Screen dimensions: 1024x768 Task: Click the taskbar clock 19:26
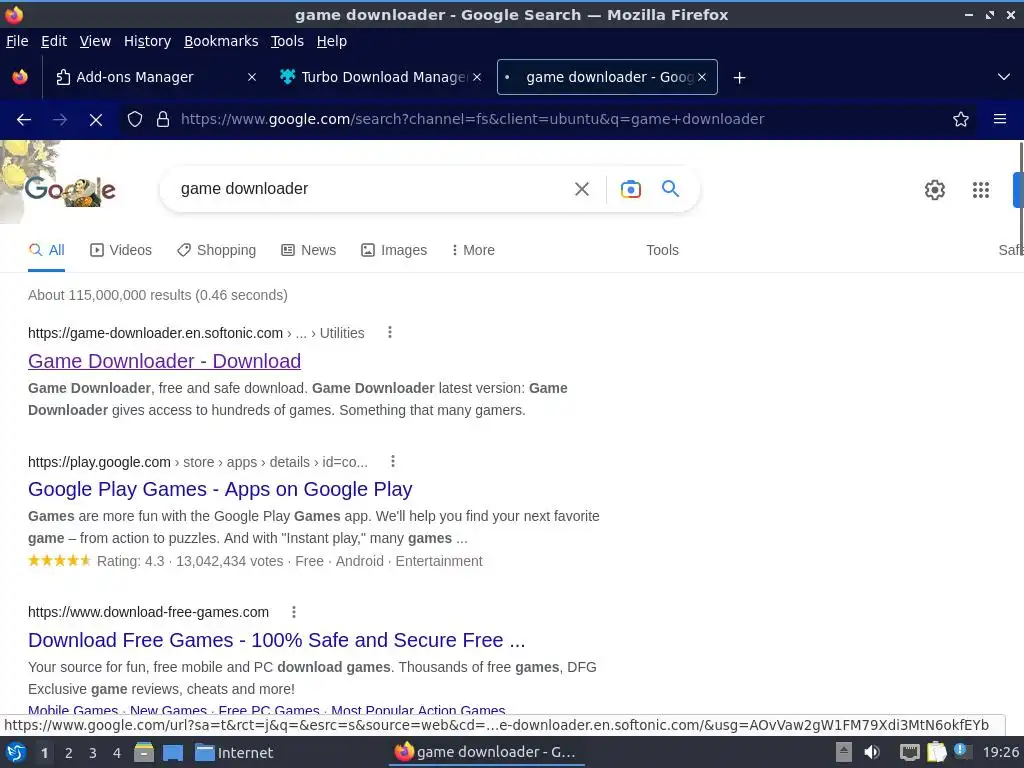(1000, 753)
